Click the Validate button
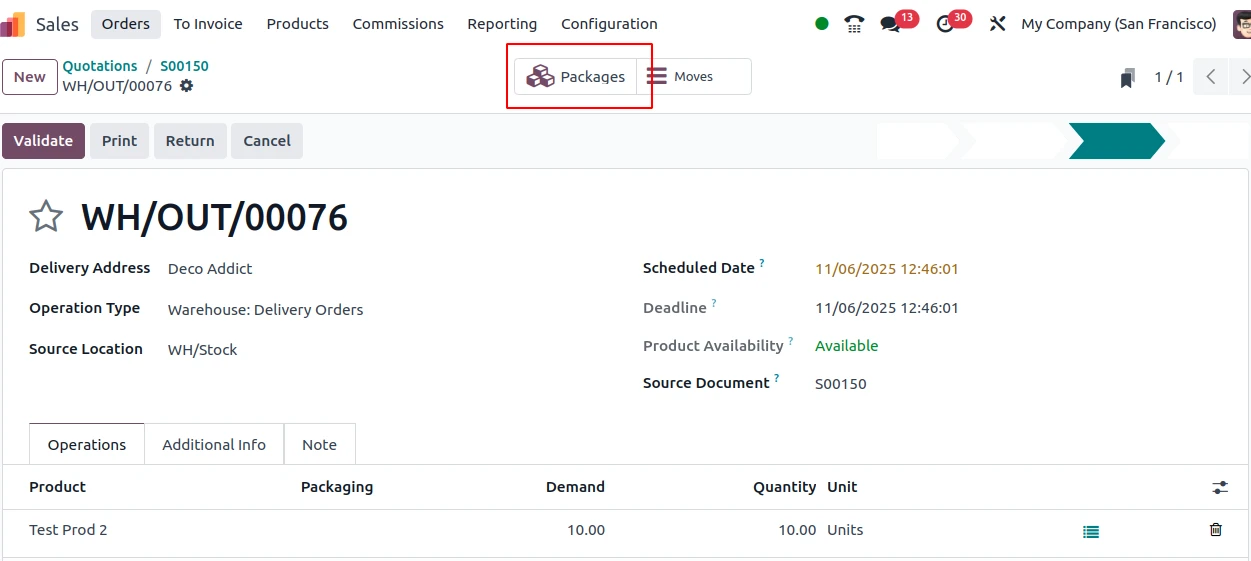This screenshot has height=561, width=1251. pyautogui.click(x=43, y=141)
